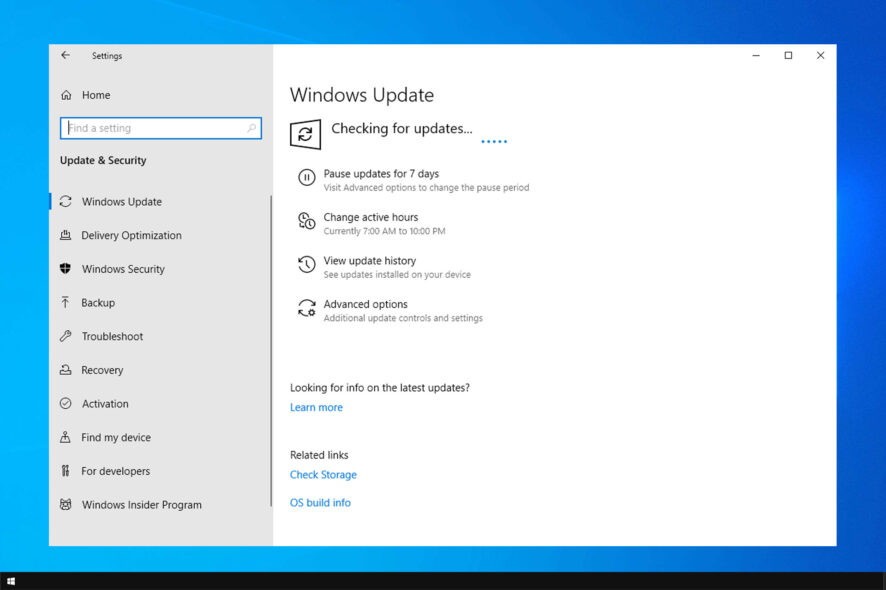
Task: Click the large update refresh icon
Action: click(x=305, y=135)
